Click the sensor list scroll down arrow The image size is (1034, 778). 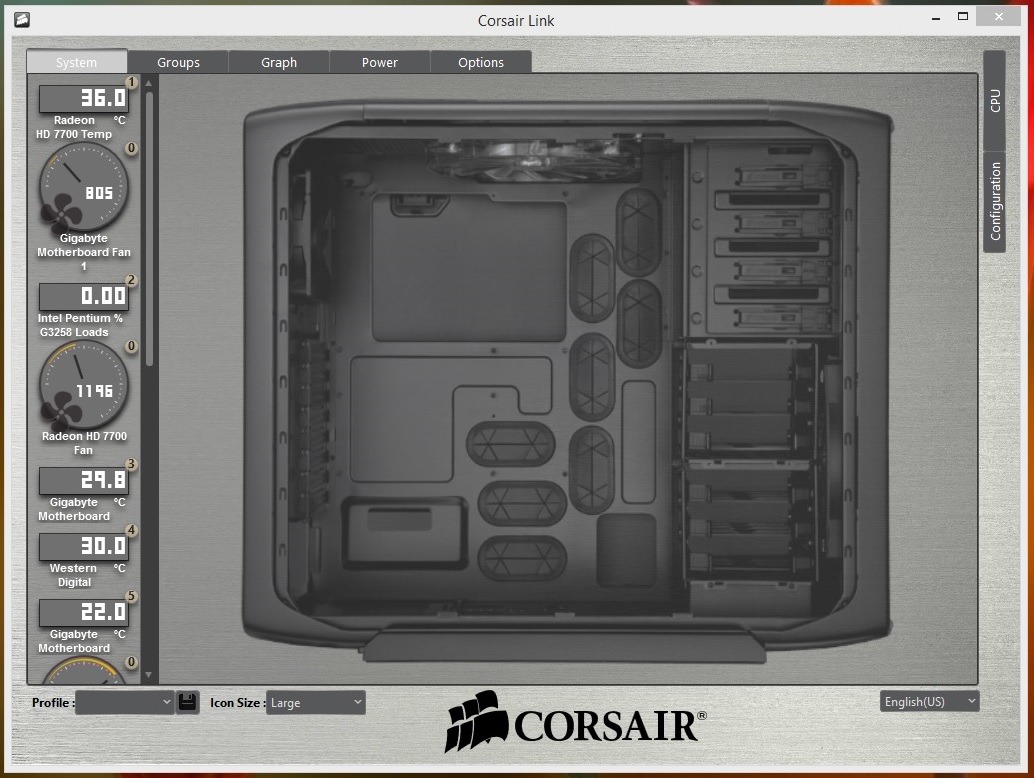point(150,676)
